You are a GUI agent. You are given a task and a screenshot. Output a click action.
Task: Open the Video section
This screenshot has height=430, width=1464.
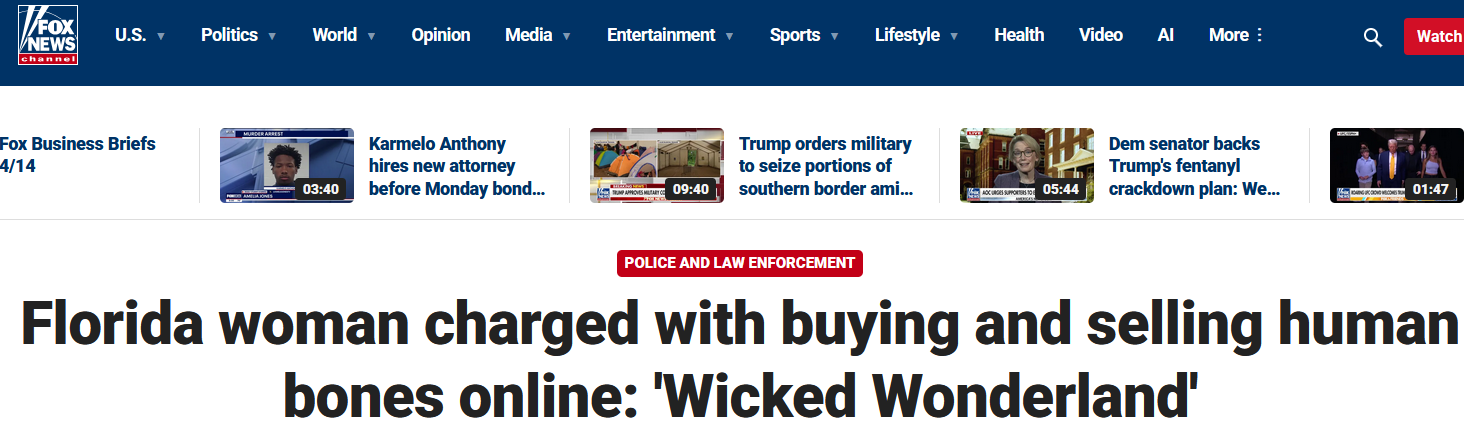[x=1101, y=35]
